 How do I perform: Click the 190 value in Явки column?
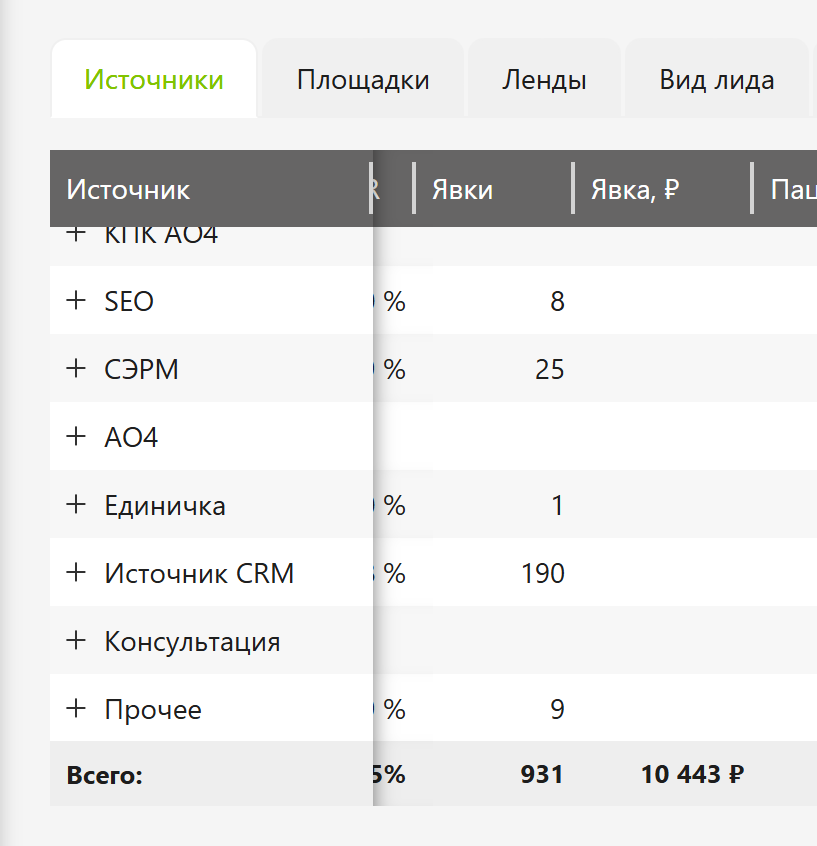543,573
